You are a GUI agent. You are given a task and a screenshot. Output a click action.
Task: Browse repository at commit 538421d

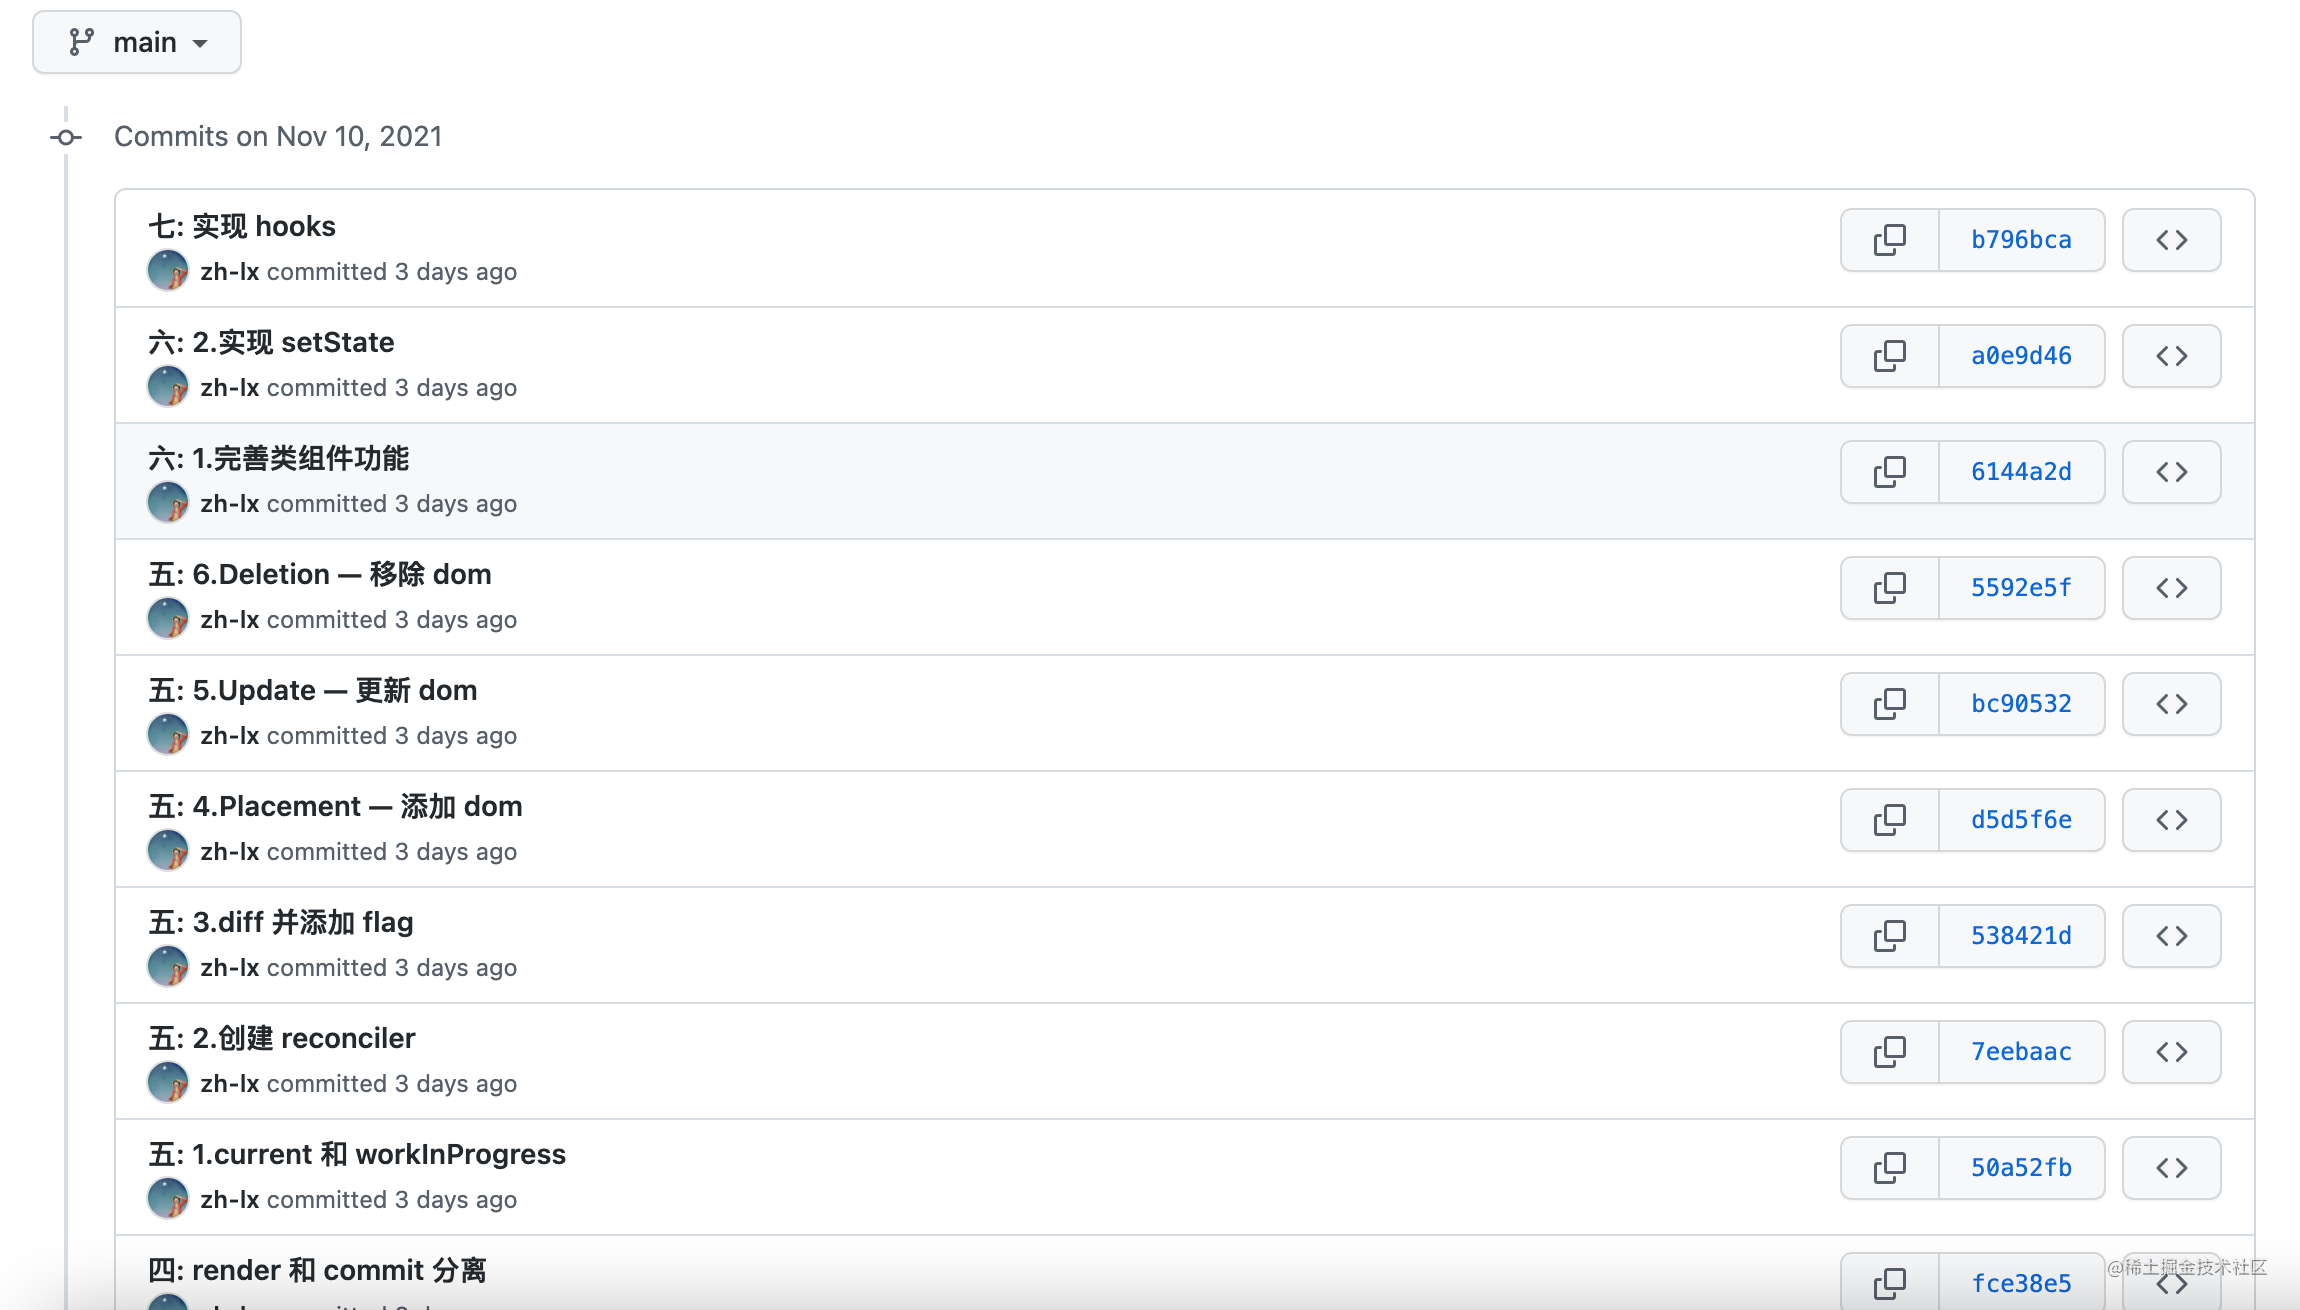(x=2171, y=936)
